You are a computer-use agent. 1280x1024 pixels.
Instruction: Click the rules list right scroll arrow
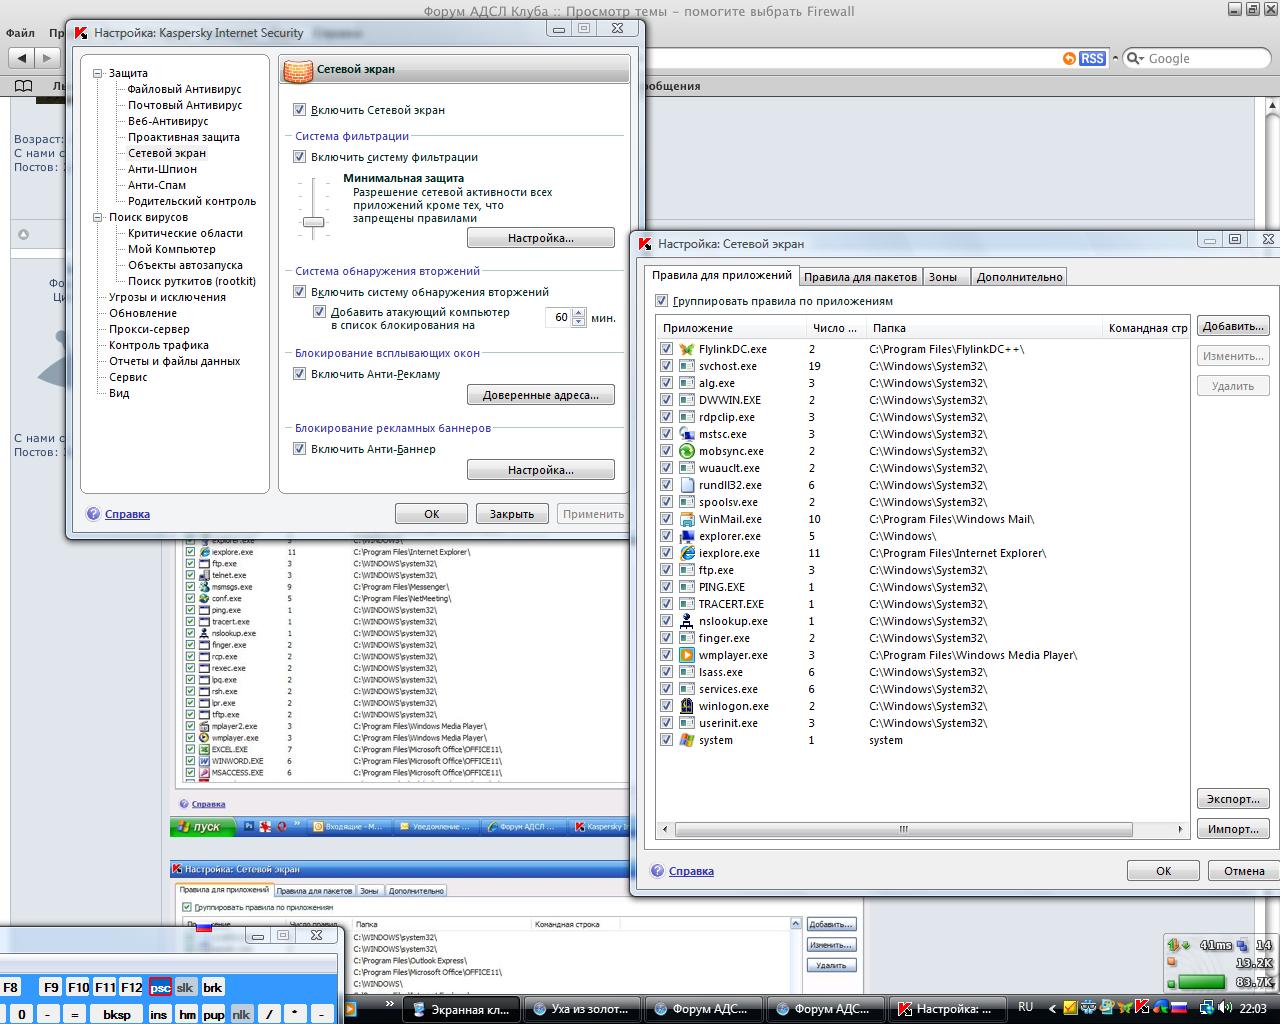1181,829
